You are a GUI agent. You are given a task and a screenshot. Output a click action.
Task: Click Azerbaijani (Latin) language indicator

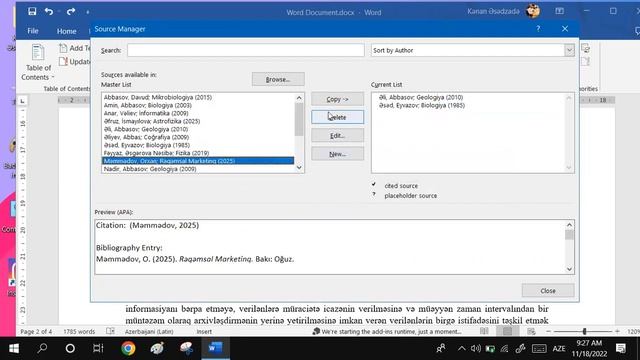pyautogui.click(x=149, y=331)
